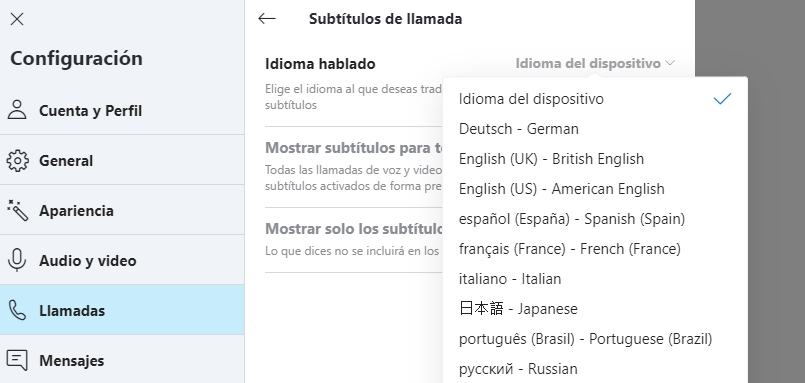This screenshot has width=805, height=383.
Task: Open General settings section
Action: (x=122, y=160)
